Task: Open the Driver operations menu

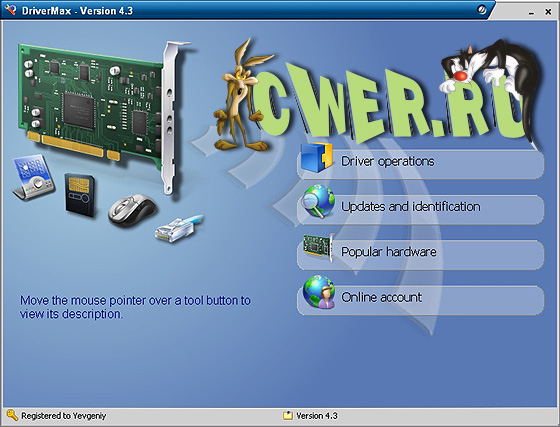Action: coord(421,164)
